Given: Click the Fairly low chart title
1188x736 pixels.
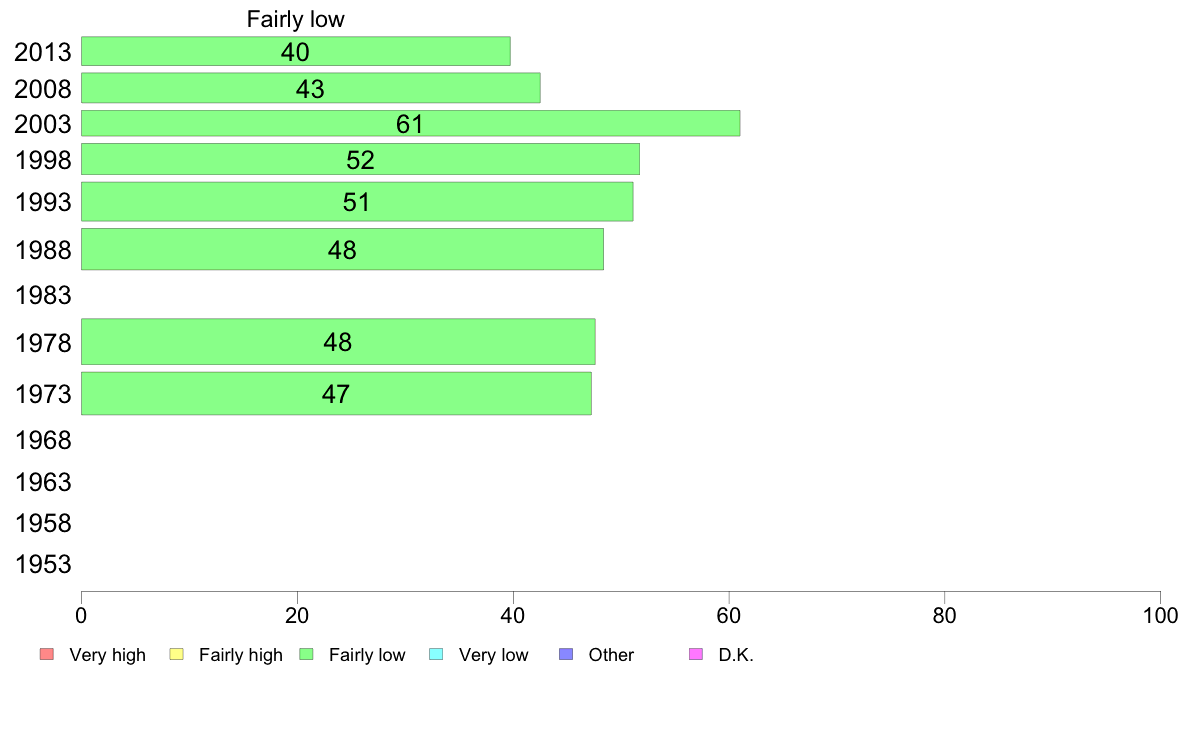Looking at the screenshot, I should (x=295, y=19).
